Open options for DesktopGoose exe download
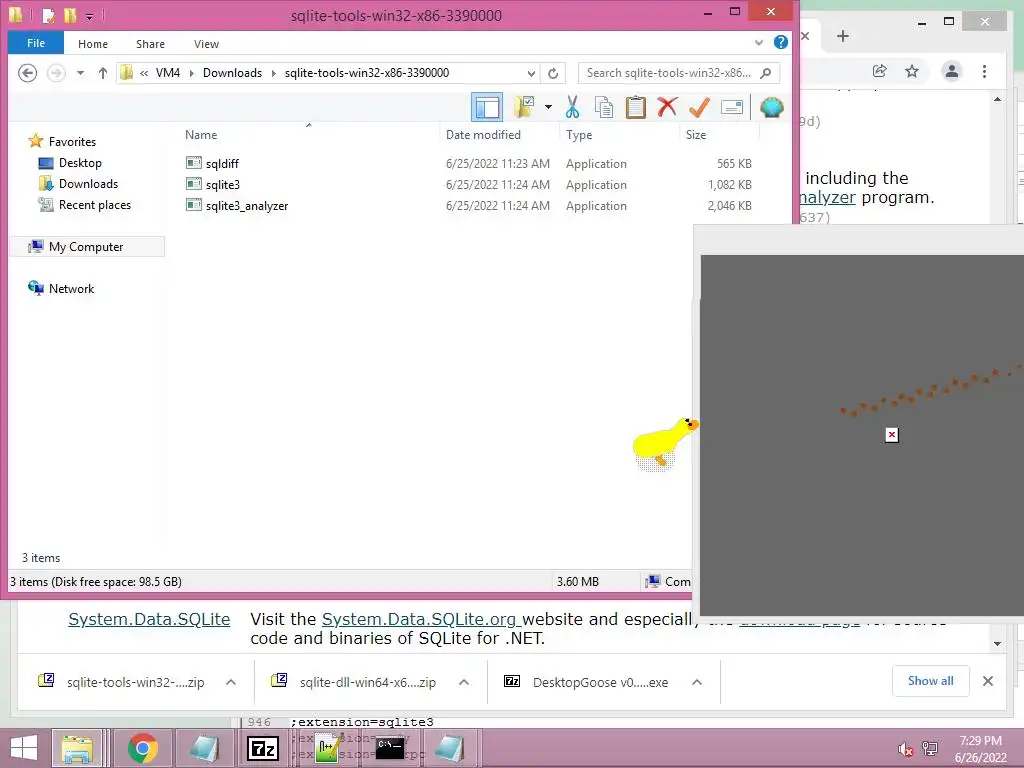1024x768 pixels. 697,682
